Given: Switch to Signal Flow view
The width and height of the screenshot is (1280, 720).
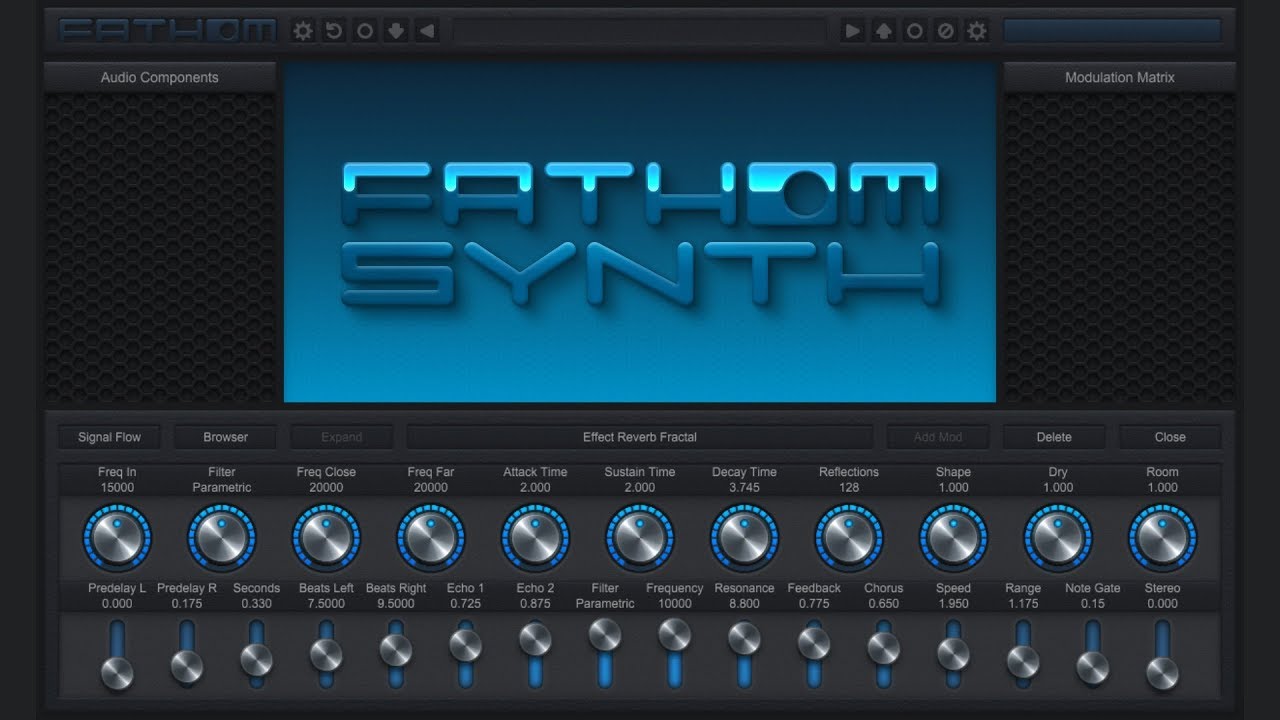Looking at the screenshot, I should [110, 437].
